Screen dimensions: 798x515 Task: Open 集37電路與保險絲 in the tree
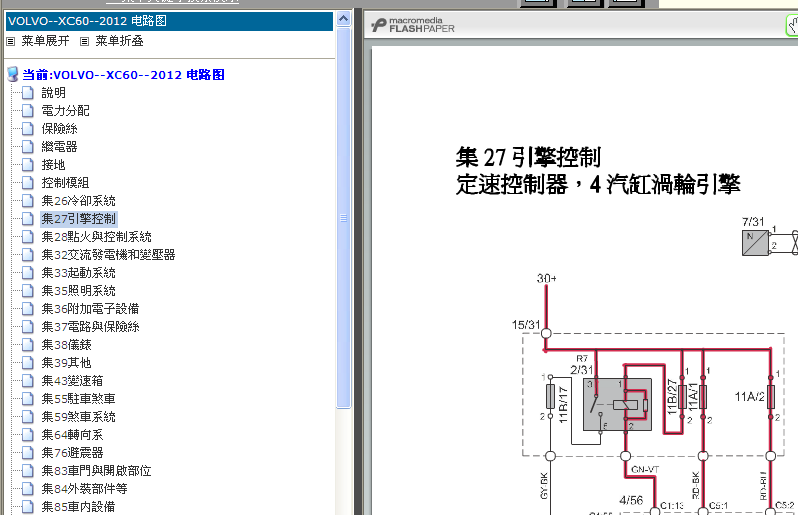(x=91, y=327)
